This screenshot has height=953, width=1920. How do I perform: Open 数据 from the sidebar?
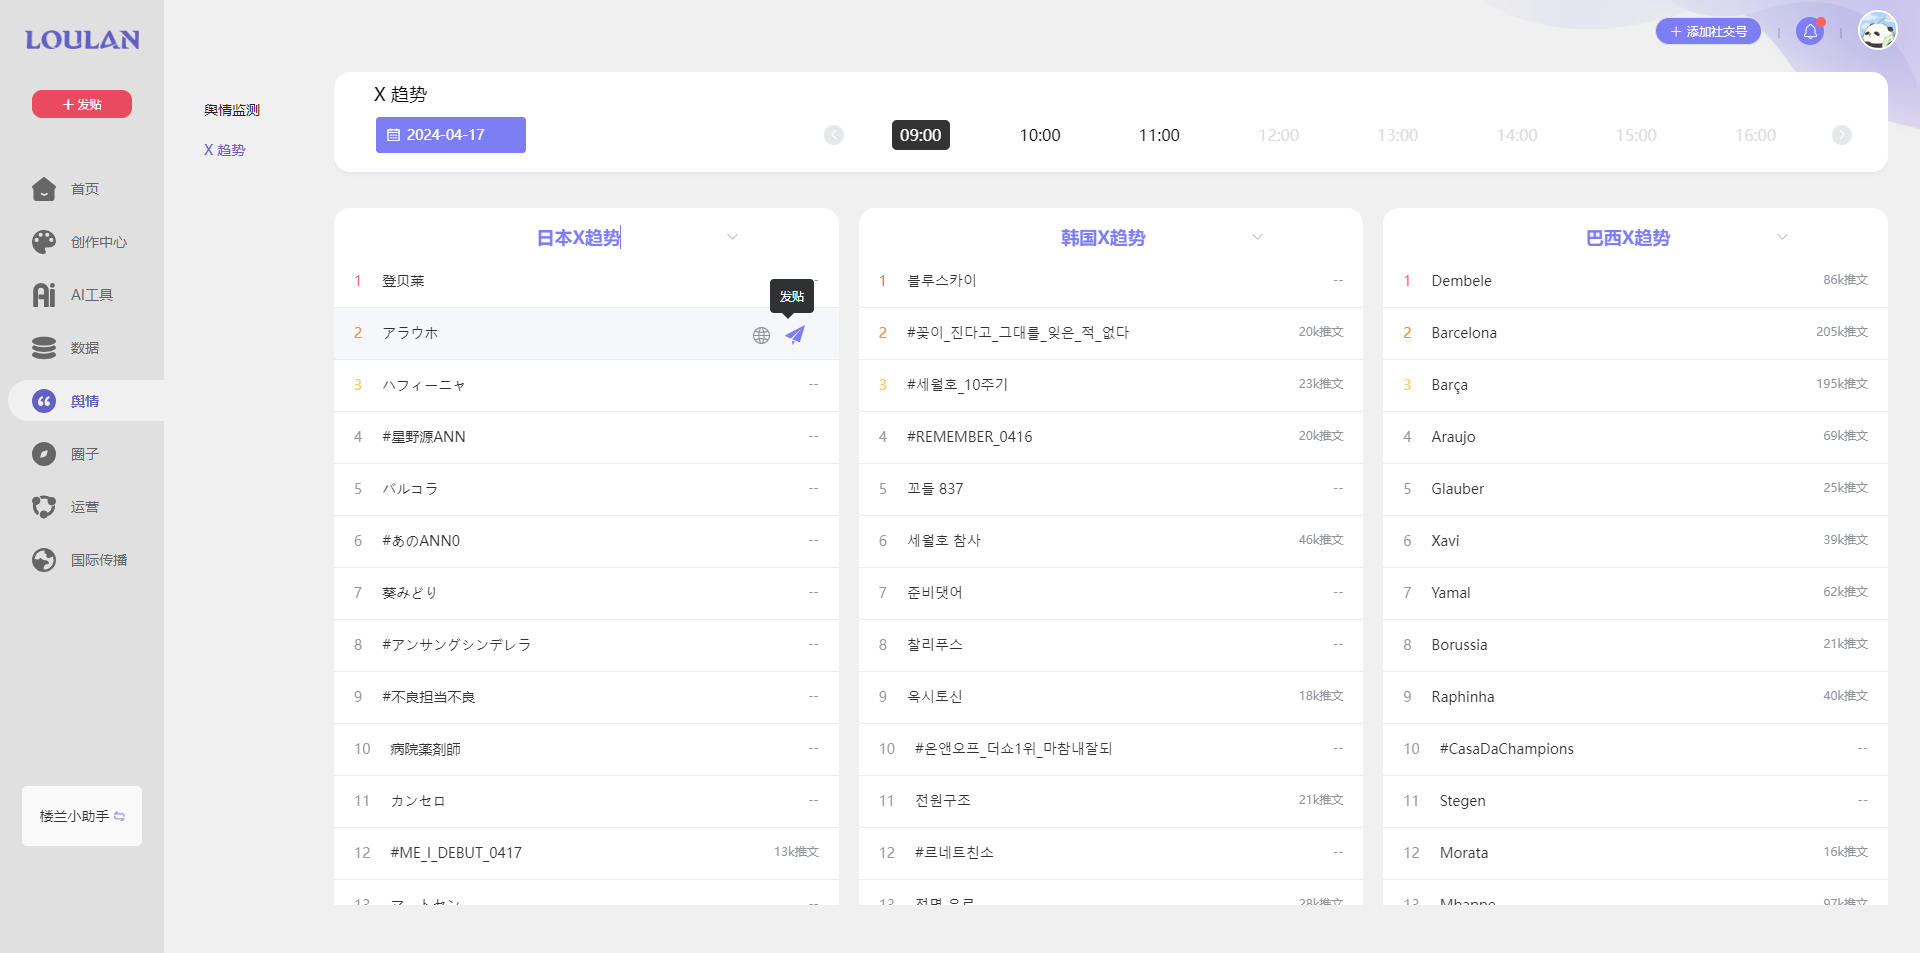(85, 348)
